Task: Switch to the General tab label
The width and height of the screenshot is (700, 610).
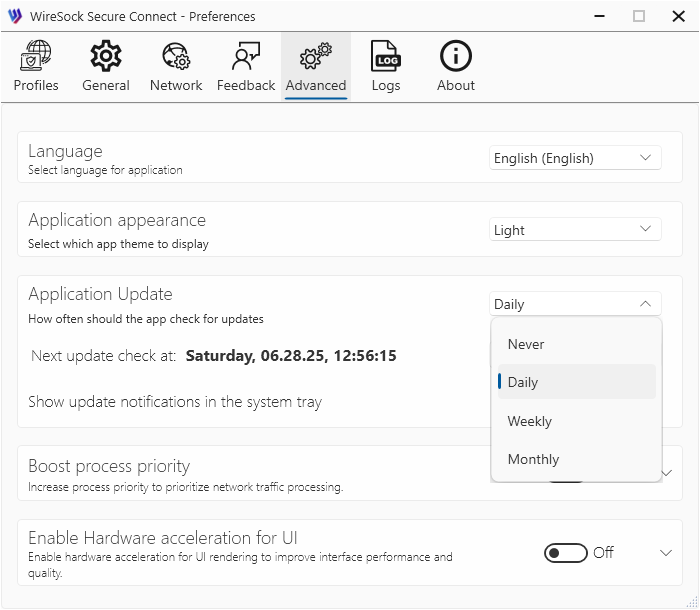Action: coord(106,85)
